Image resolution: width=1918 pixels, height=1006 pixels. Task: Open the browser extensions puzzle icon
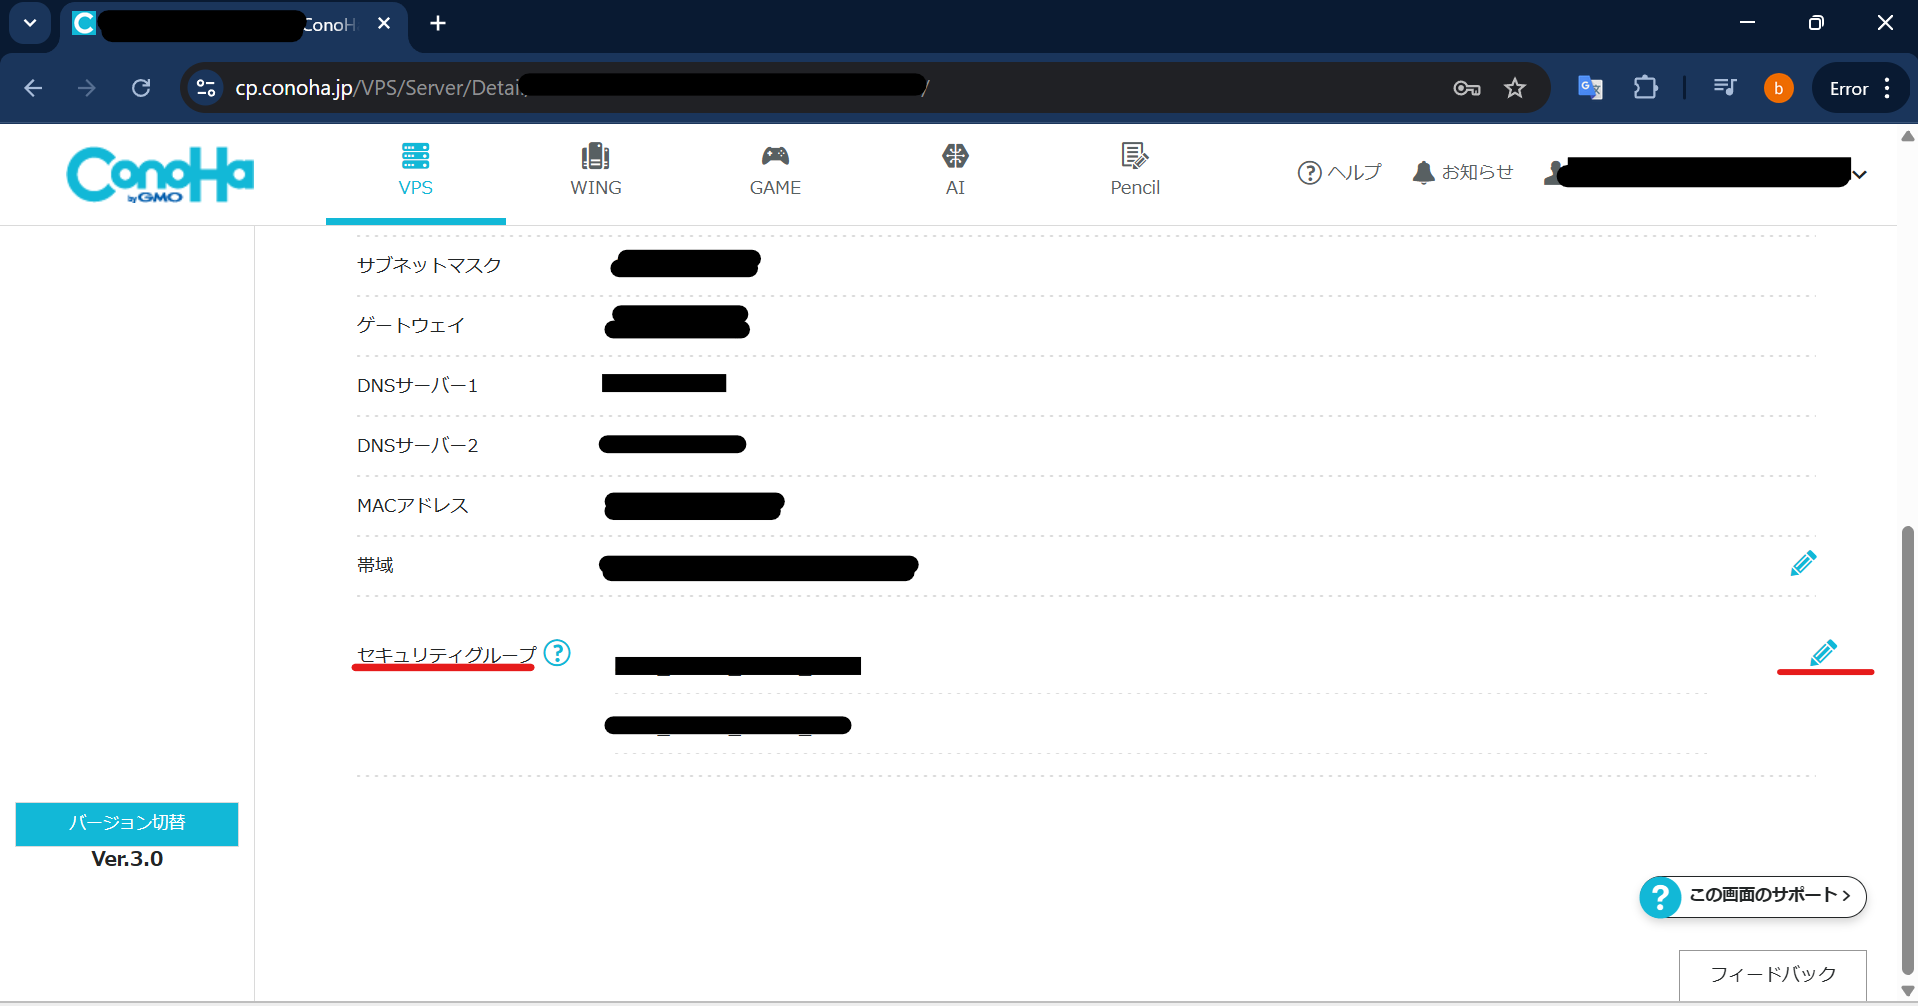point(1645,88)
